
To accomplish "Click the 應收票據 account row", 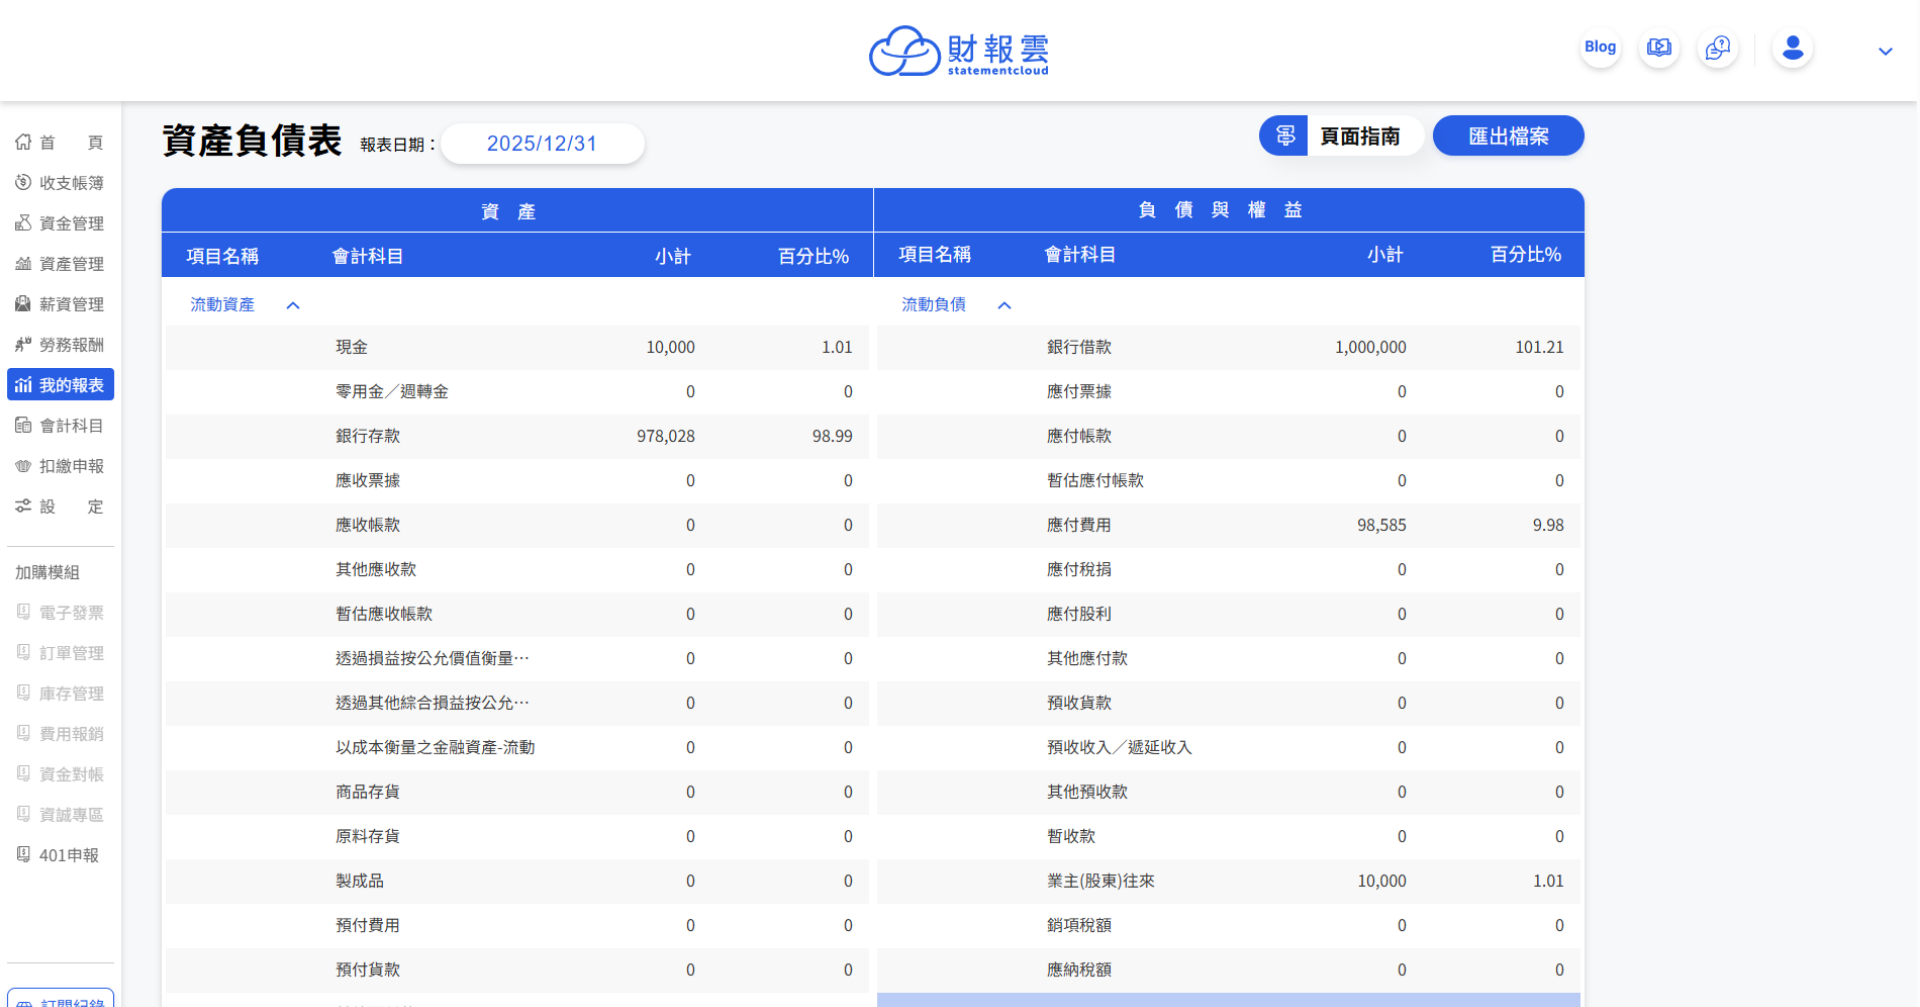I will [x=517, y=481].
